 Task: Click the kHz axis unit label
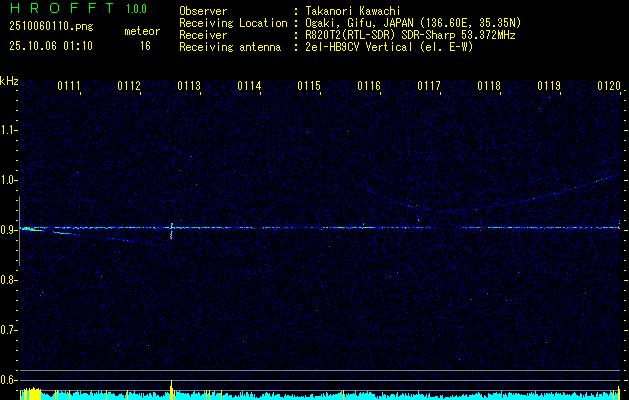[9, 81]
